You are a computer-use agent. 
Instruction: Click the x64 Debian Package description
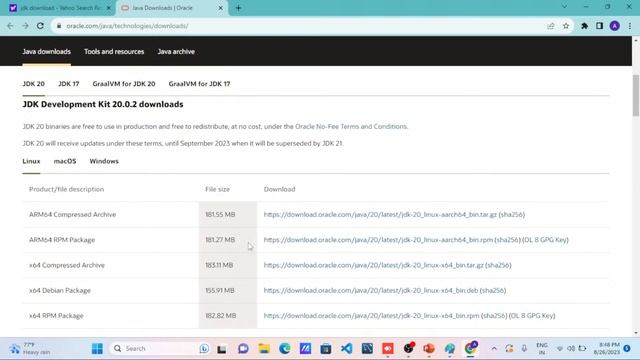[60, 290]
